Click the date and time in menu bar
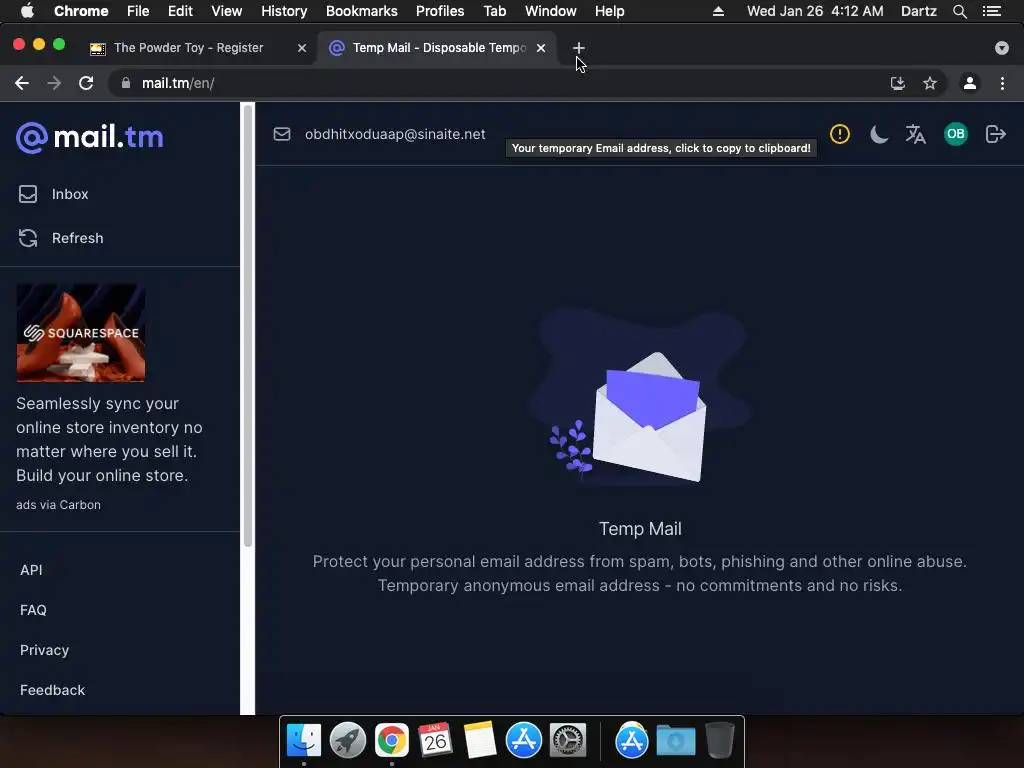The height and width of the screenshot is (768, 1024). click(815, 11)
